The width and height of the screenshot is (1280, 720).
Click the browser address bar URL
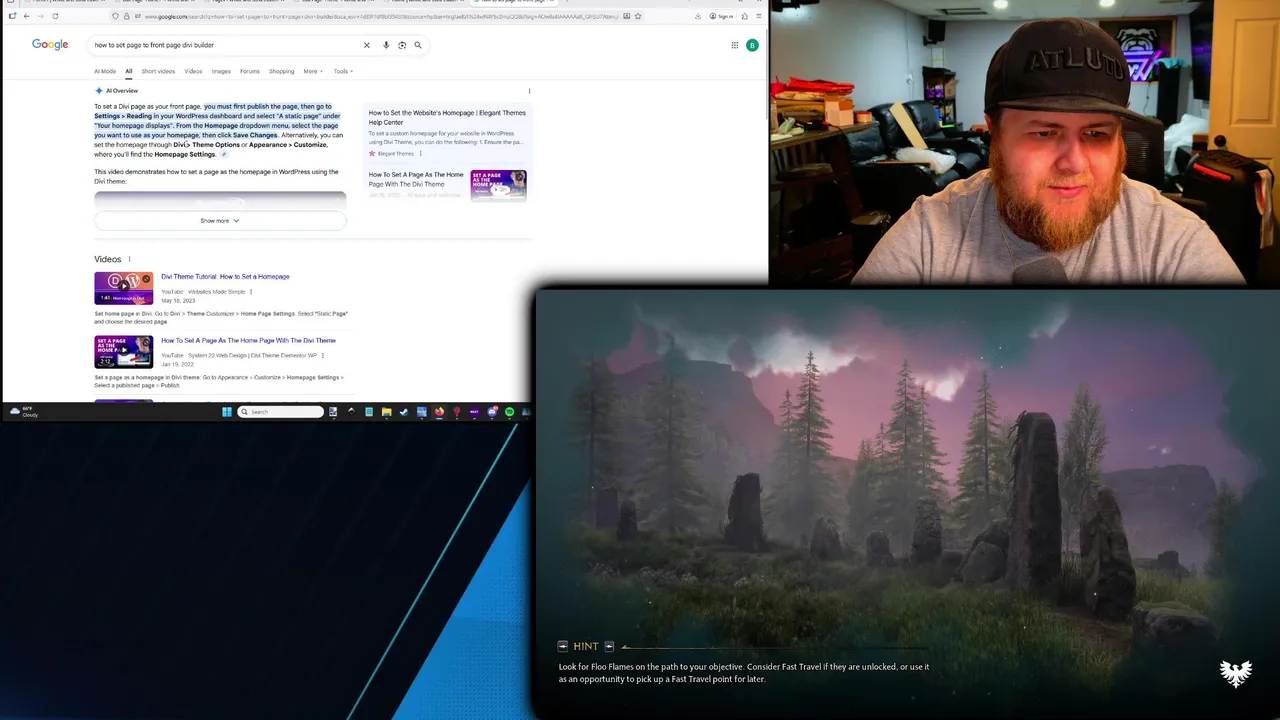[380, 16]
